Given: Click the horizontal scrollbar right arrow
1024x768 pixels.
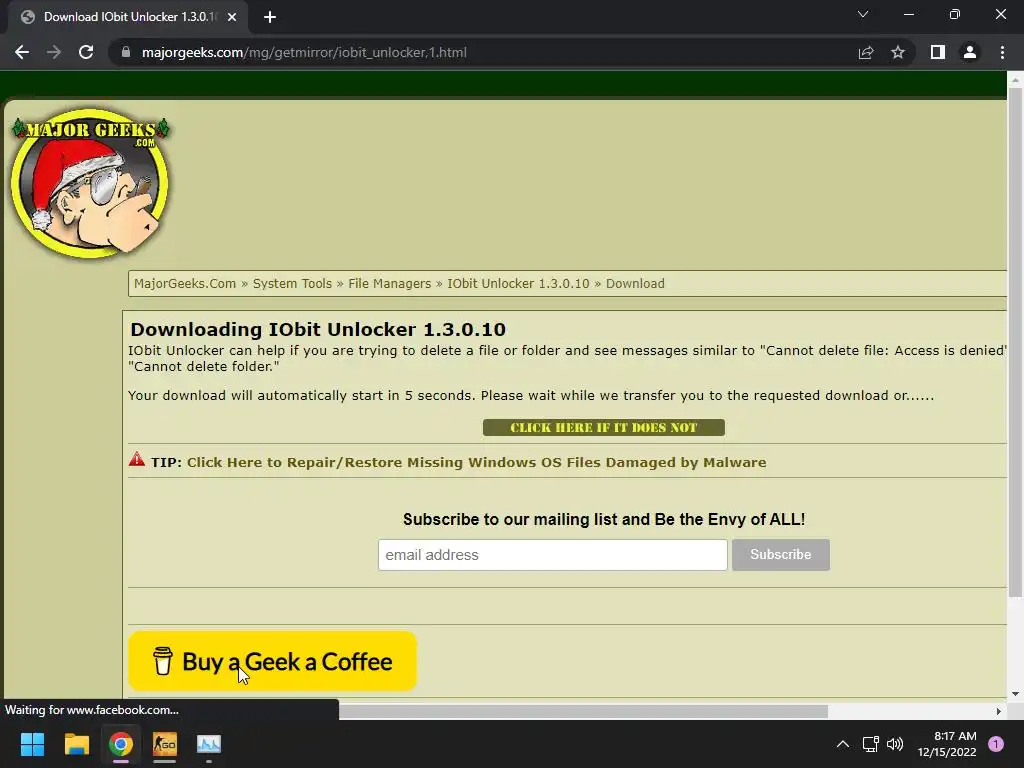Looking at the screenshot, I should tap(999, 711).
